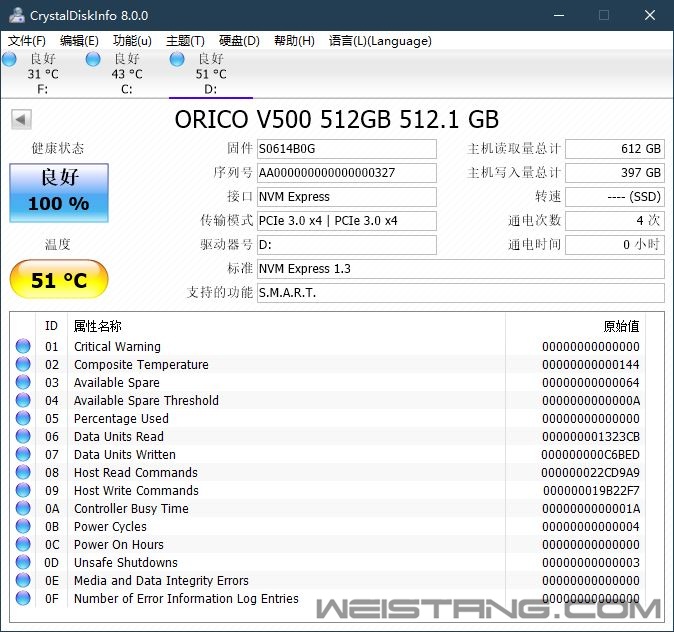The height and width of the screenshot is (632, 674).
Task: Click raw value 0000000000001A
Action: pos(591,509)
